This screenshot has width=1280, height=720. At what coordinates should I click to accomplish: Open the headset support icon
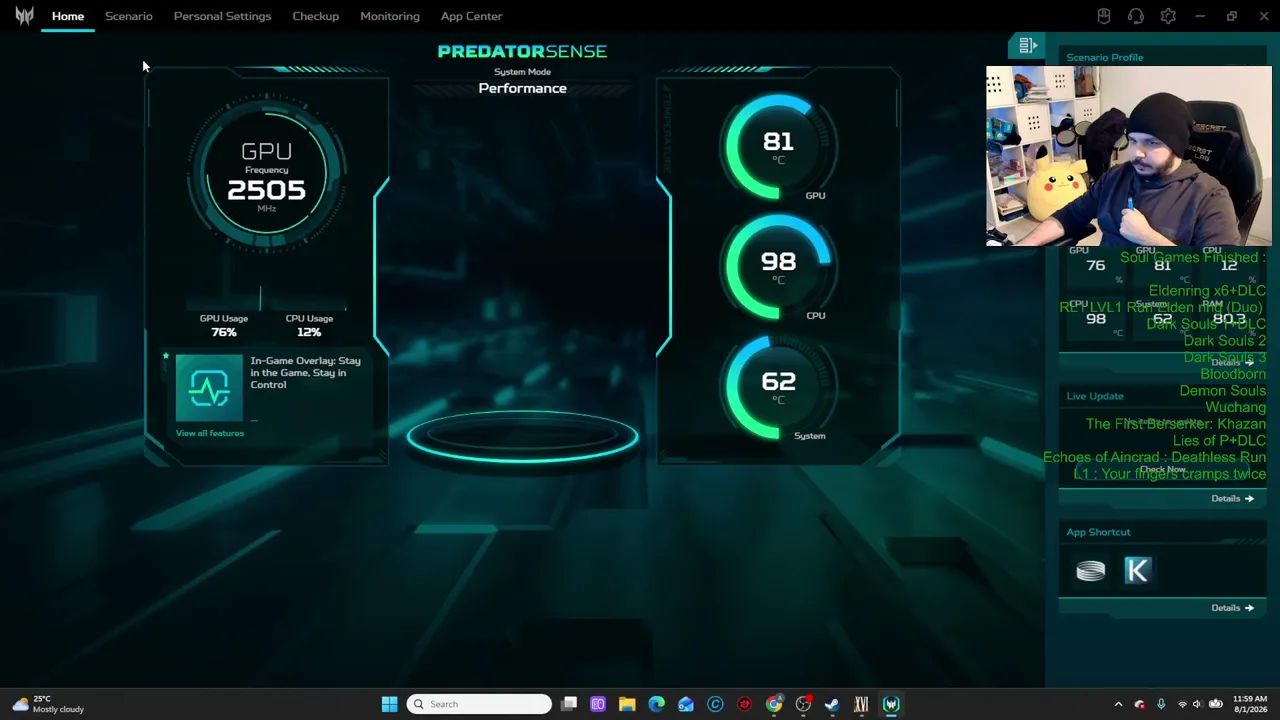tap(1136, 16)
